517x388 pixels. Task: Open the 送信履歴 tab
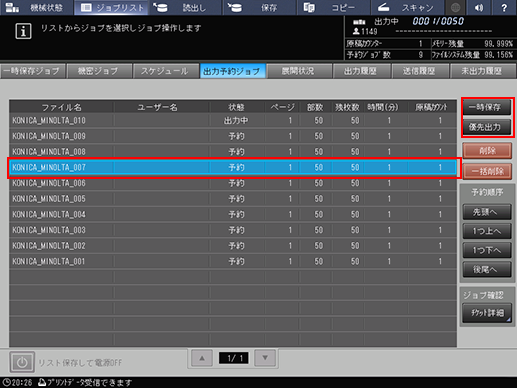click(420, 71)
